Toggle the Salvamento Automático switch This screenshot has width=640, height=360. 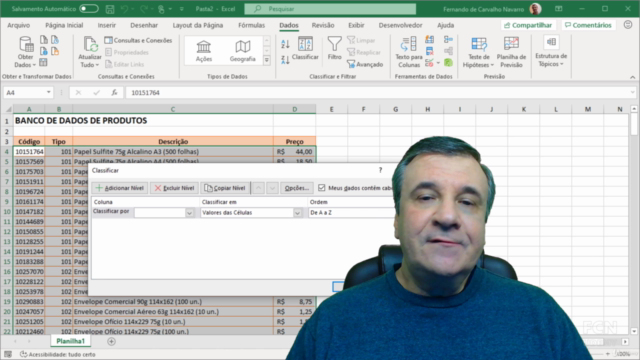tap(89, 9)
